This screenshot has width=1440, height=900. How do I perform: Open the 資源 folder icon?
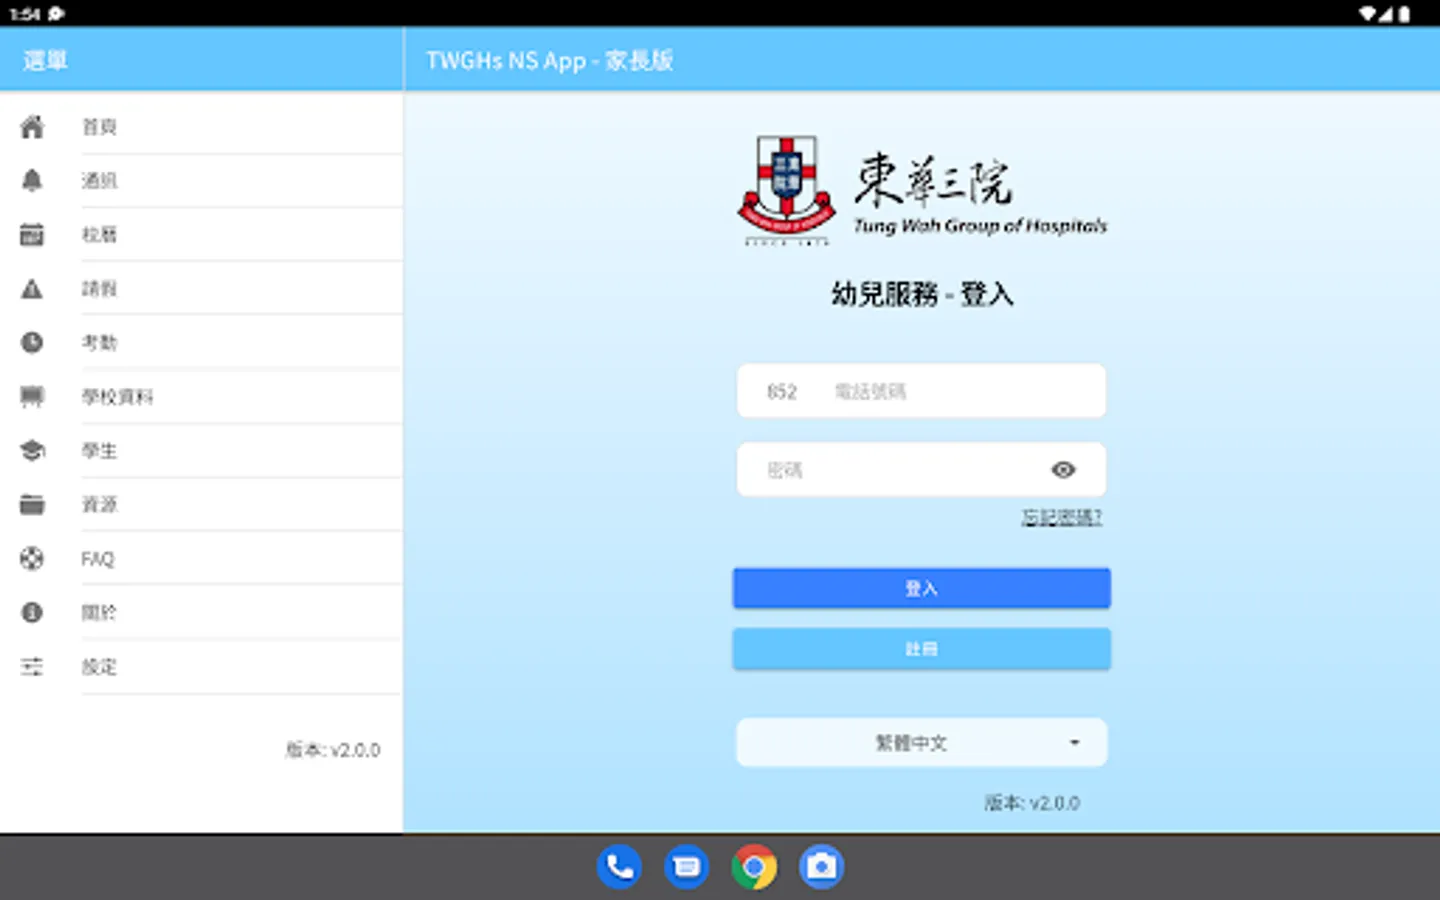(x=32, y=505)
